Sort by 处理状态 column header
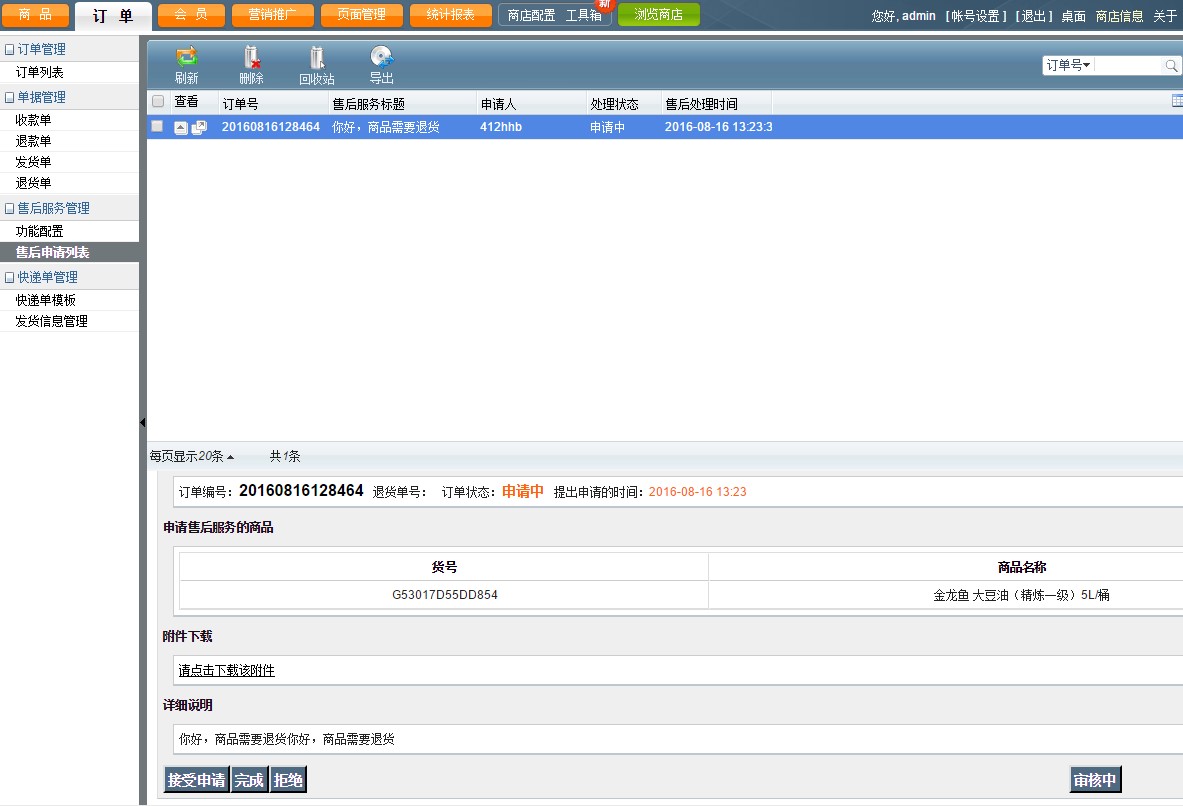Screen dimensions: 1183x806 click(614, 104)
